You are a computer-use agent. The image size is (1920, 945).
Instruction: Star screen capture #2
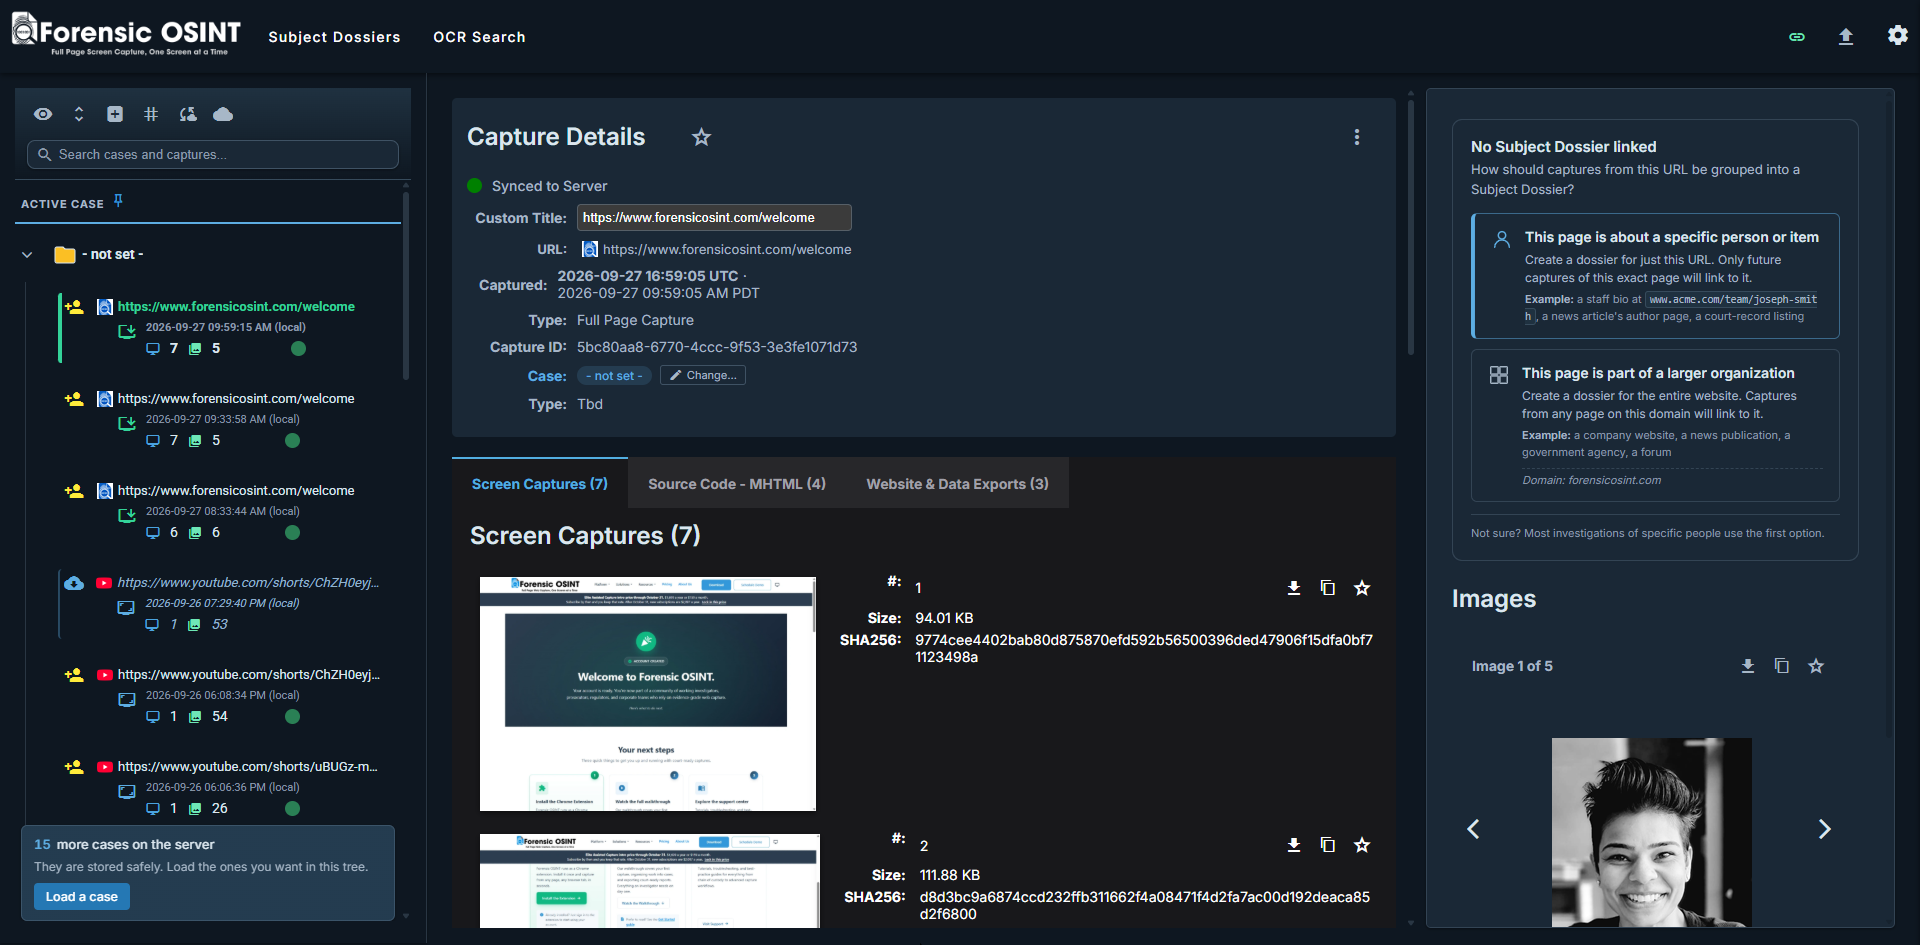coord(1362,845)
